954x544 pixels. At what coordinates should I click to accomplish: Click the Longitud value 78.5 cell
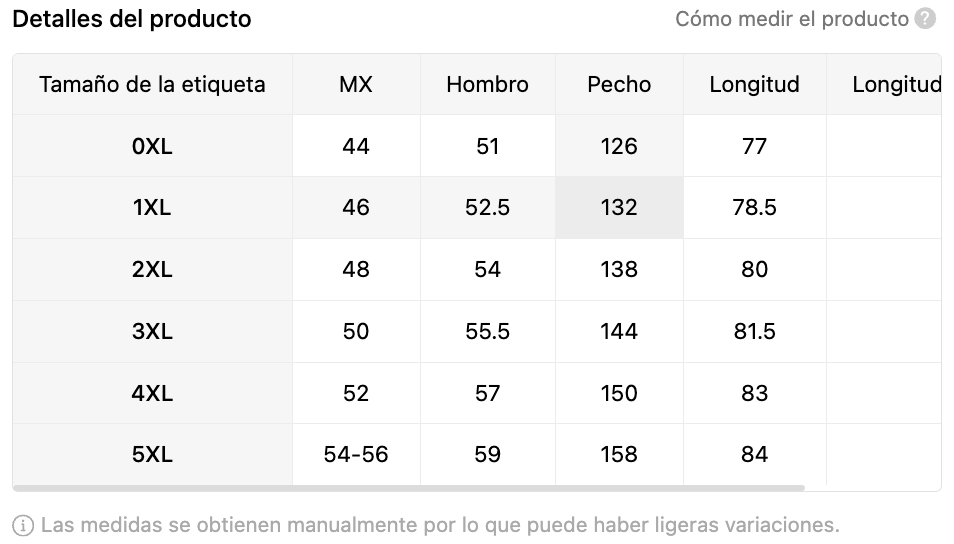tap(754, 207)
